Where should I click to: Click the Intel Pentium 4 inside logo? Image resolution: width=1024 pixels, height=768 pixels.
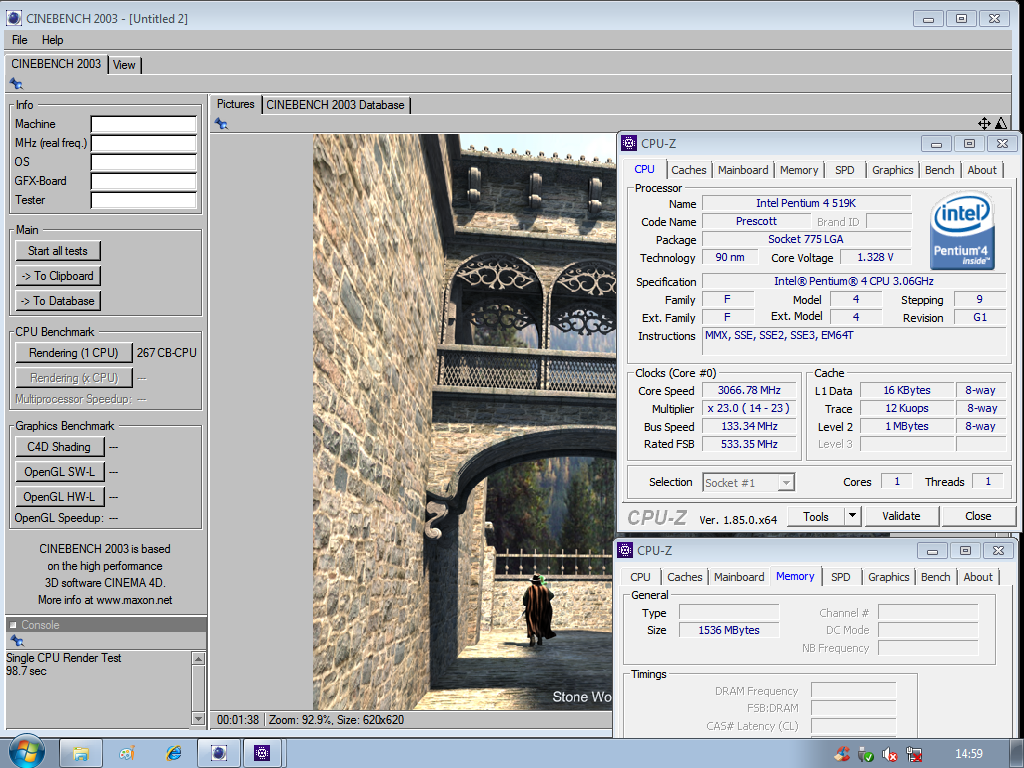(961, 230)
